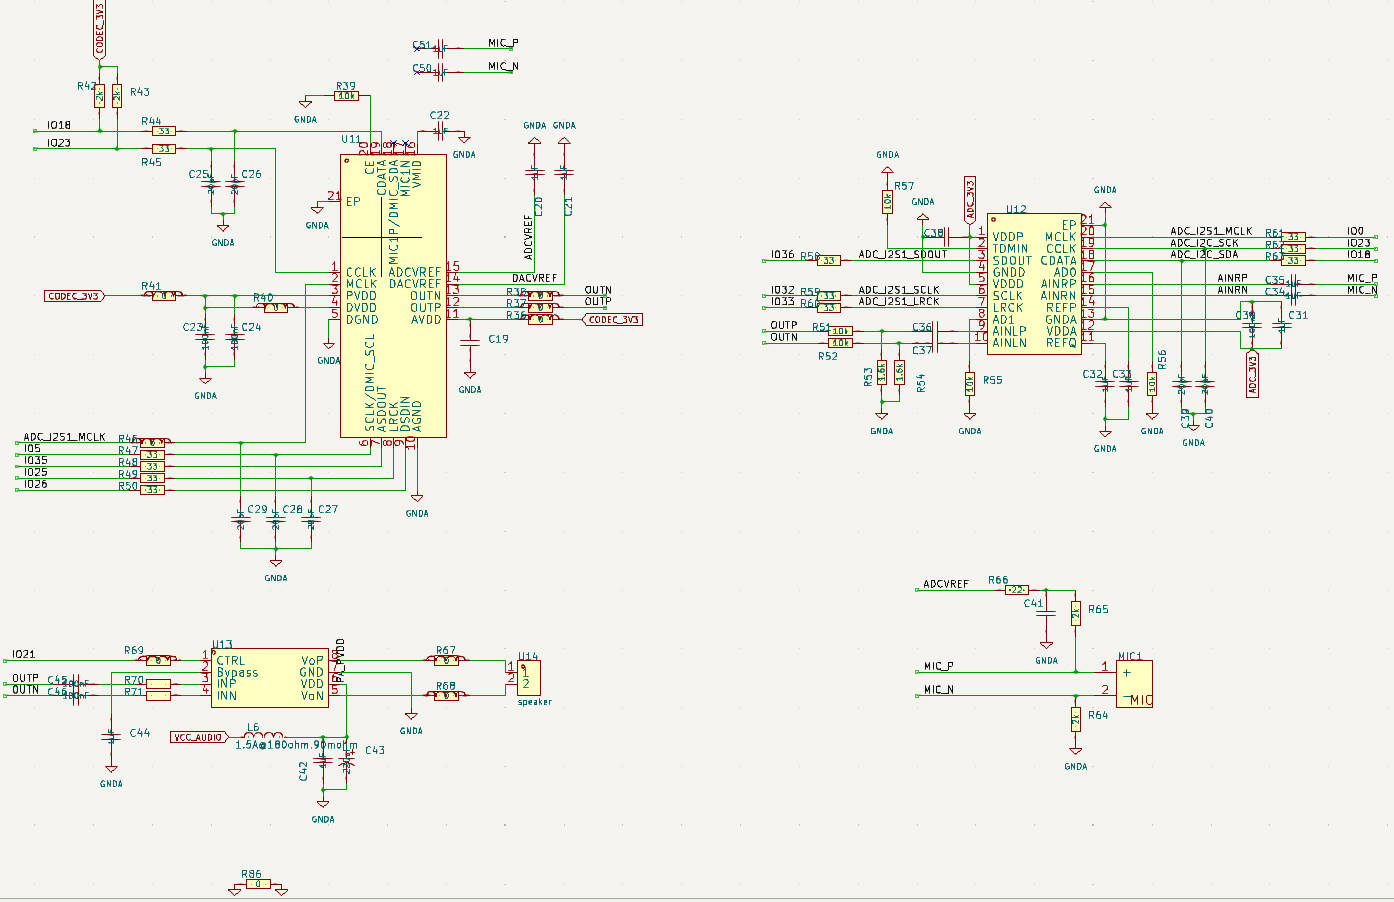Screen dimensions: 1394x902
Task: Select the VCC_AUDIO power label
Action: click(198, 737)
